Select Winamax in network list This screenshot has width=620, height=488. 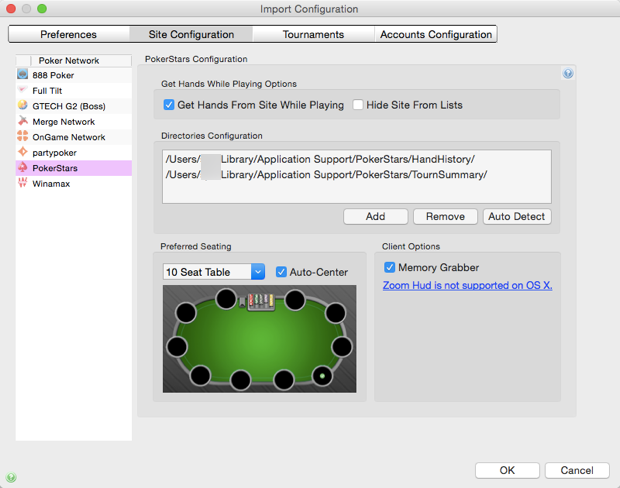(74, 183)
